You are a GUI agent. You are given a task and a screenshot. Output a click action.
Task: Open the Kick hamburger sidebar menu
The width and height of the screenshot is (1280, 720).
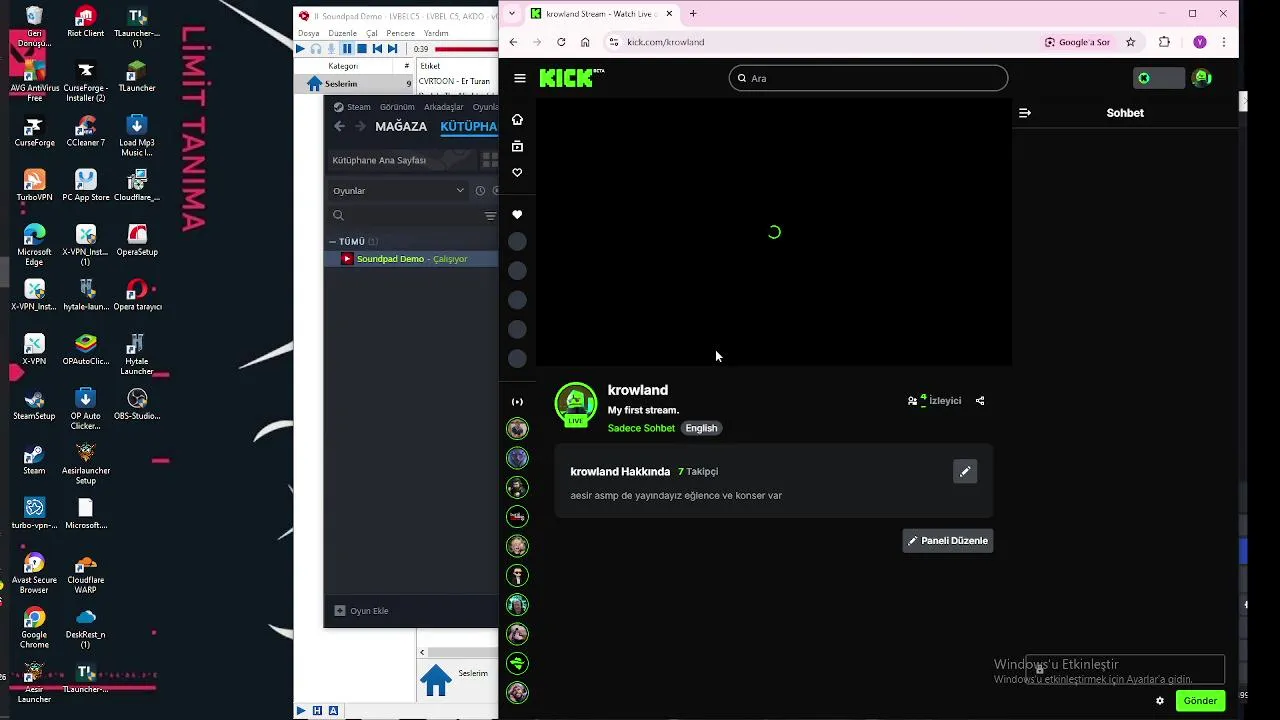point(520,78)
